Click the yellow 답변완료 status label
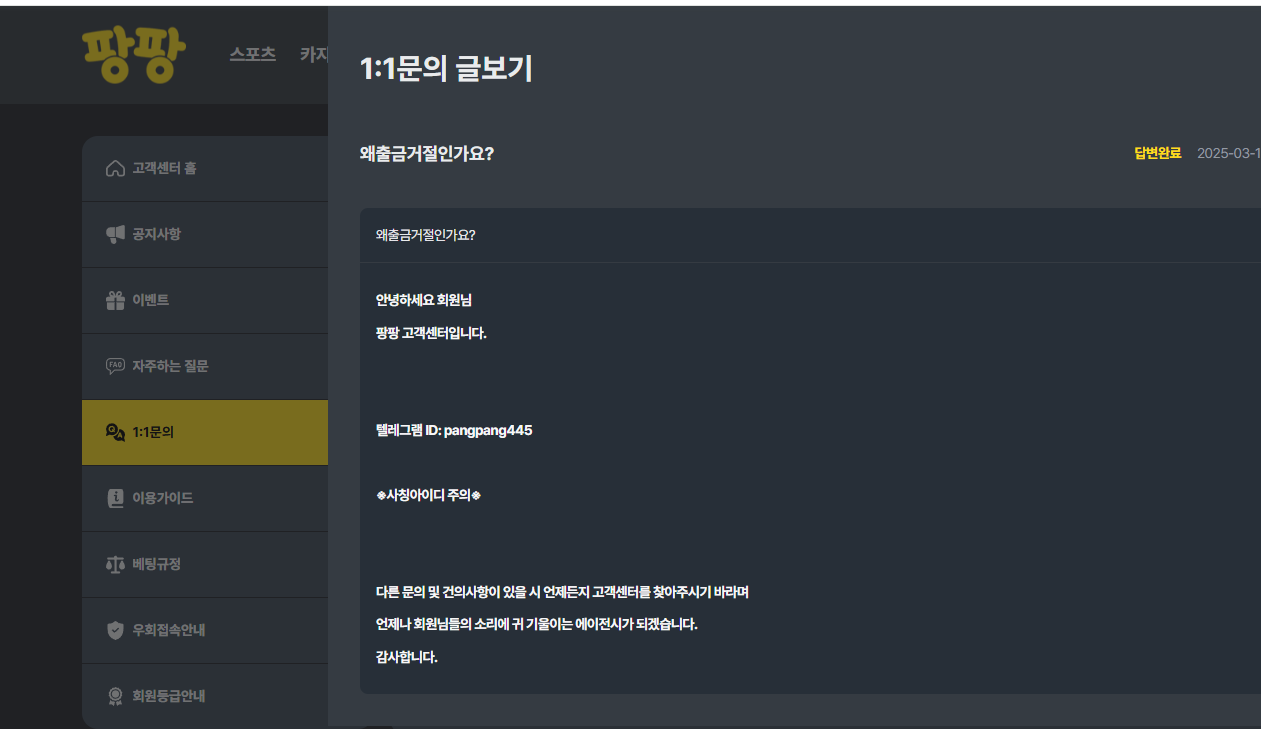Screen dimensions: 1261x729 (x=1157, y=153)
